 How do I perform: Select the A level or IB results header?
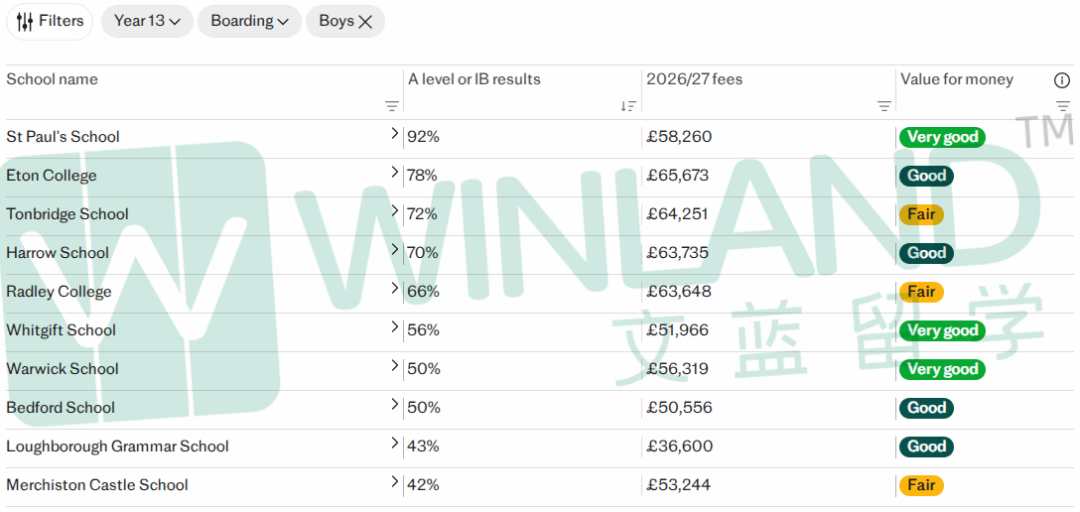(x=475, y=79)
